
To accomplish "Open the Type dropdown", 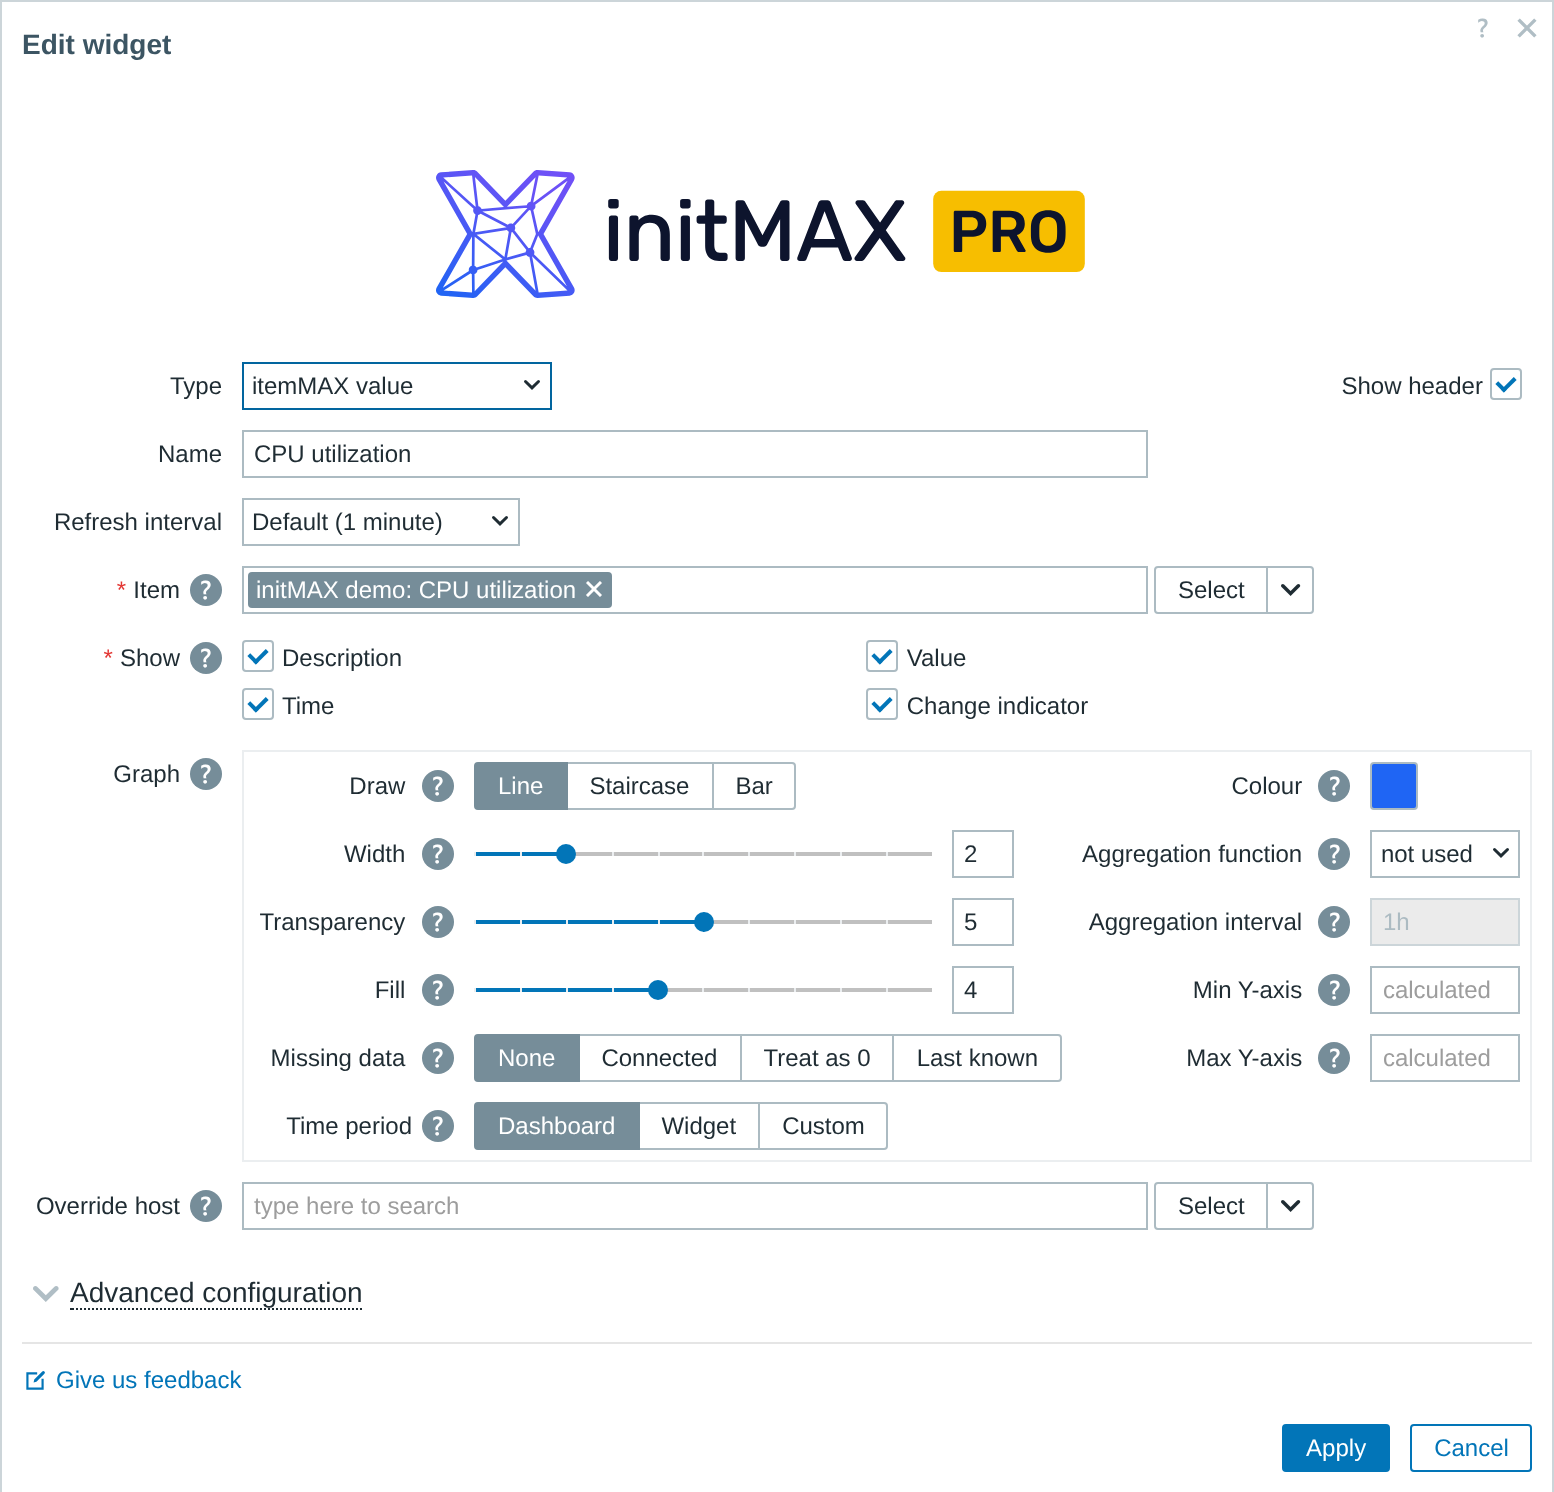I will tap(397, 386).
